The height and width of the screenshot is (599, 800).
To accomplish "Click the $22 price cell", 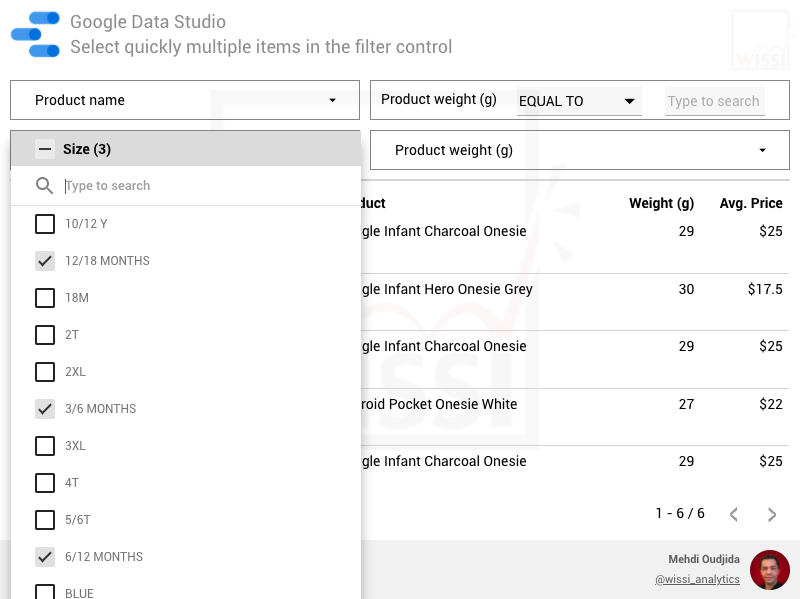I will click(770, 404).
